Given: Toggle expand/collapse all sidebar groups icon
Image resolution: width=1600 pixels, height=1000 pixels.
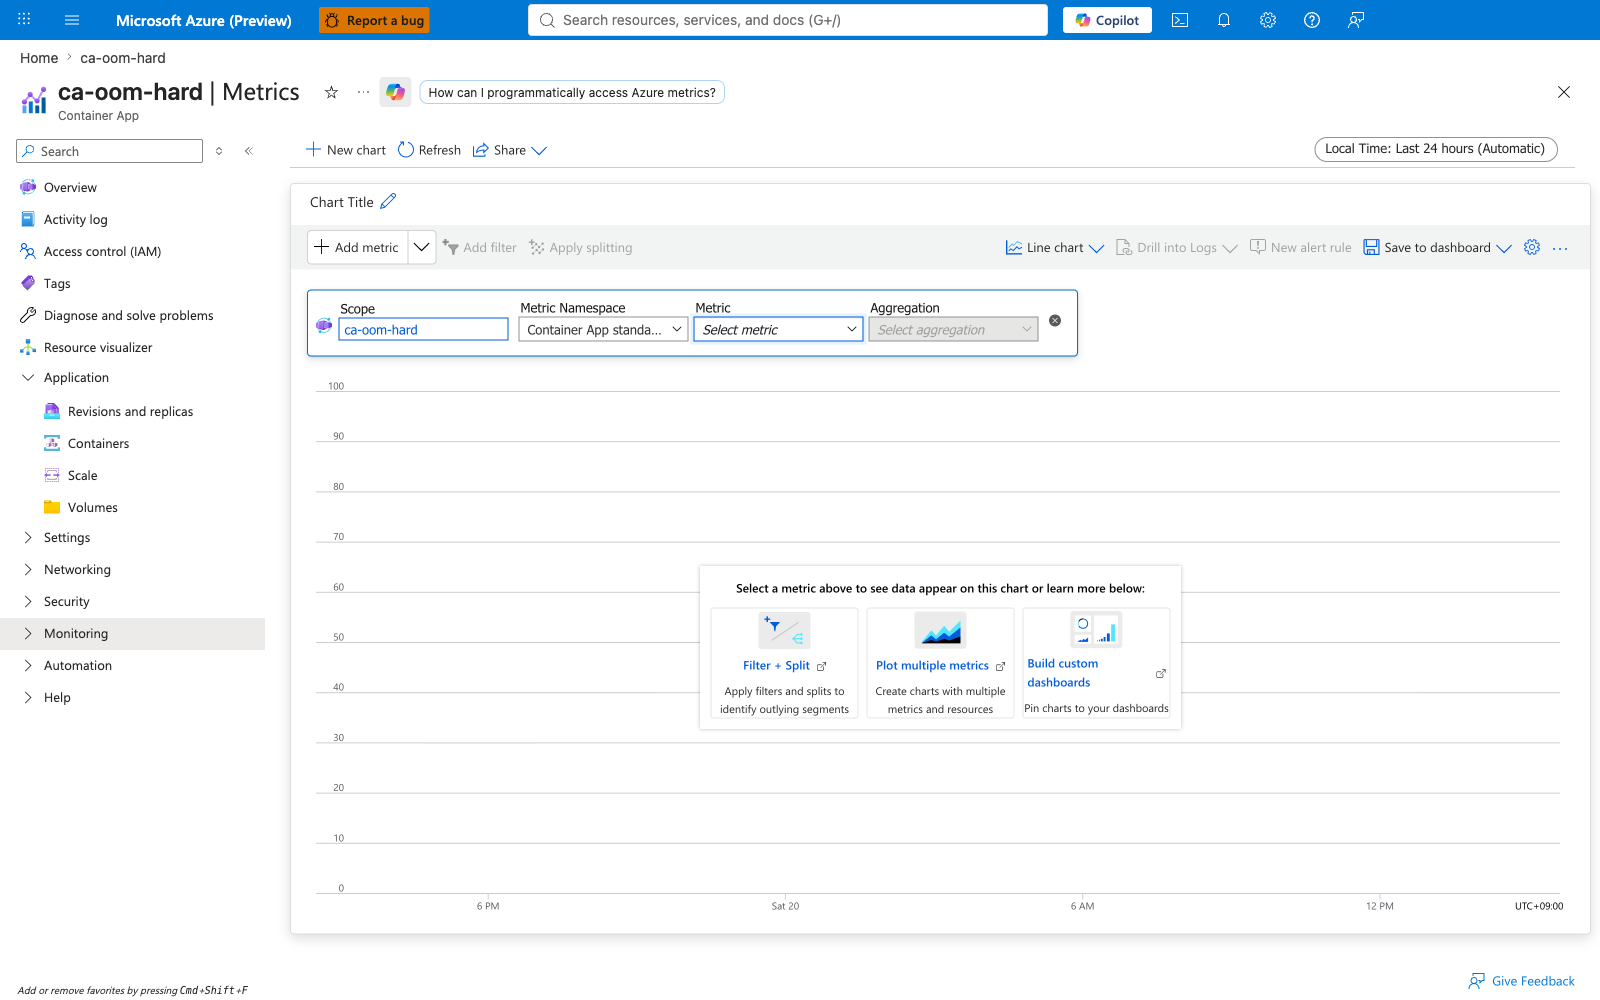Looking at the screenshot, I should tap(219, 151).
